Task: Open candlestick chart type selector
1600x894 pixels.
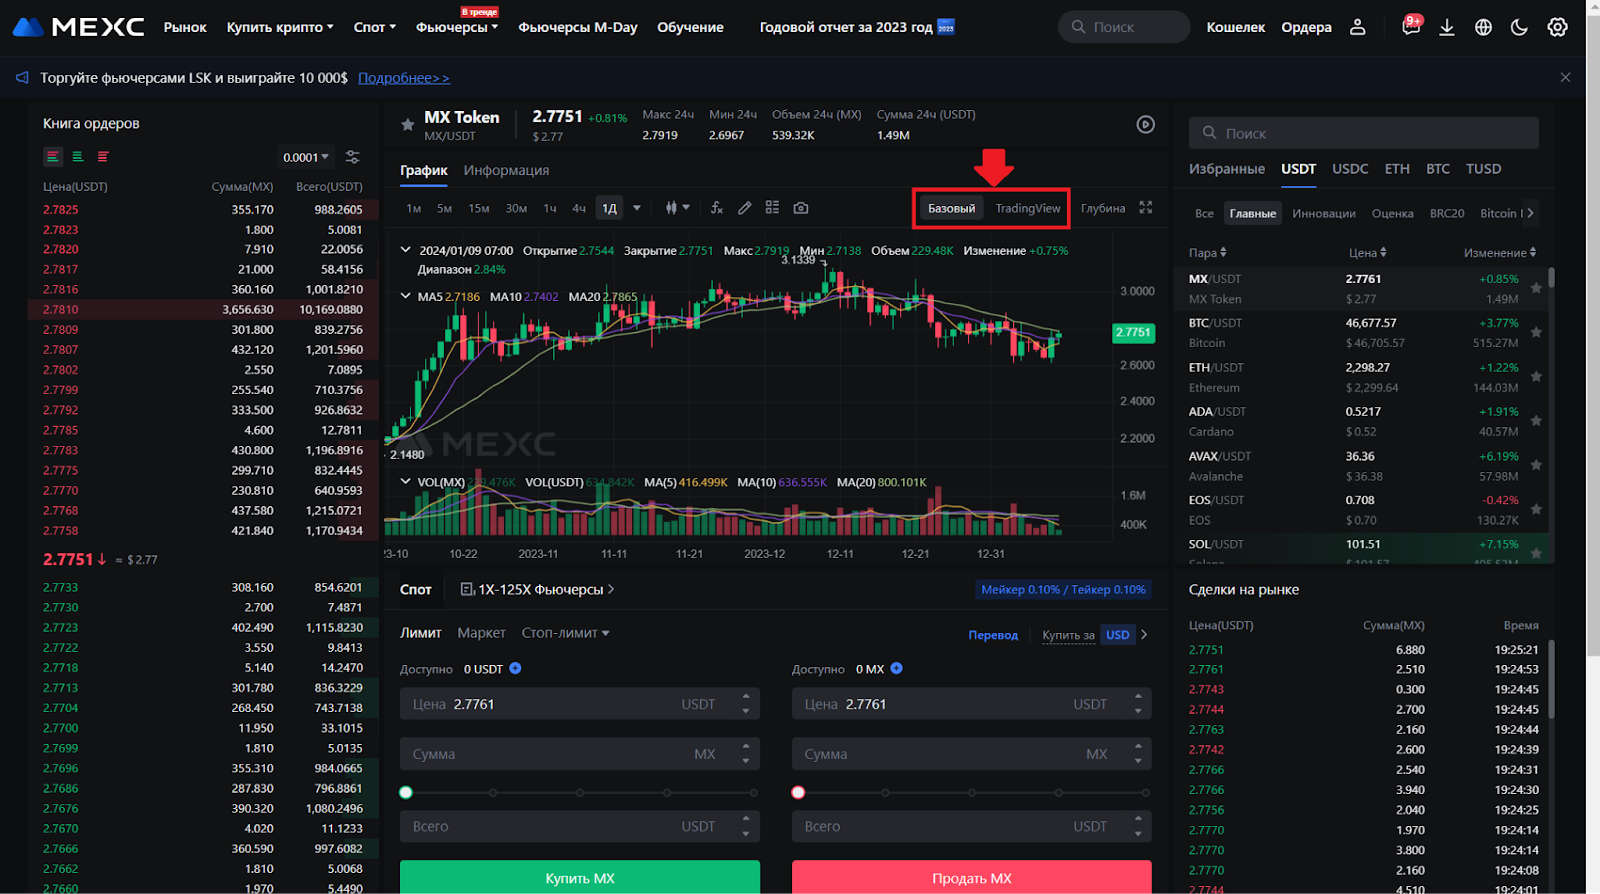Action: (677, 208)
